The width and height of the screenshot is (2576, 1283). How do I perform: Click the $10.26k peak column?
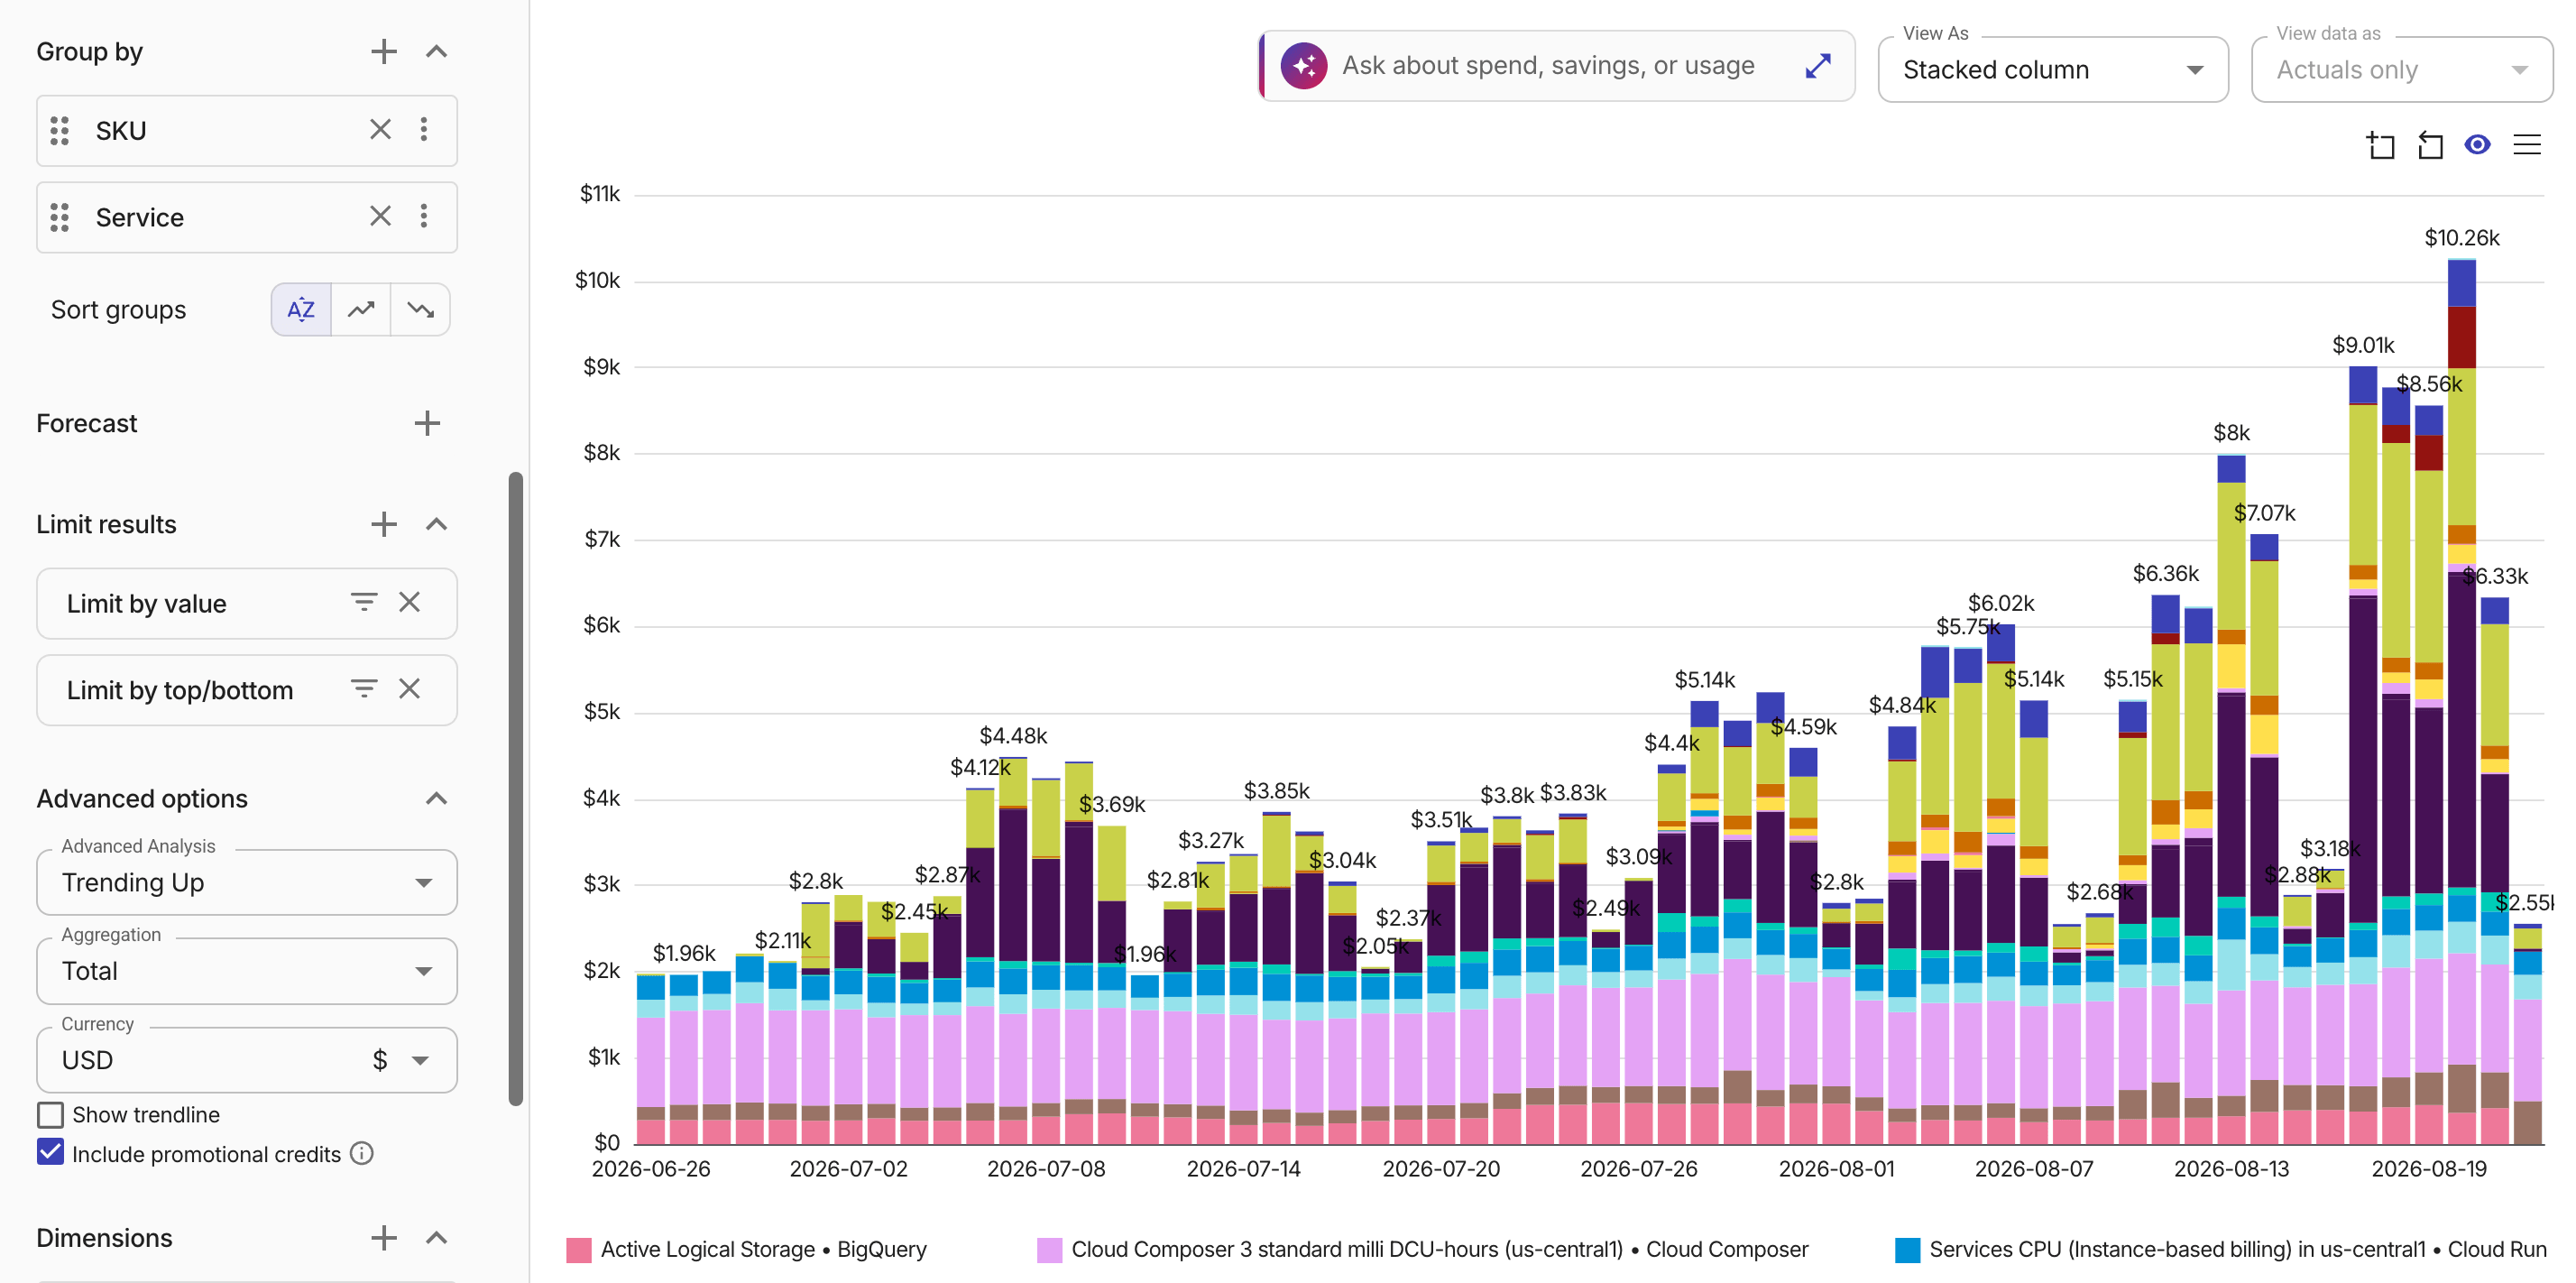2462,702
